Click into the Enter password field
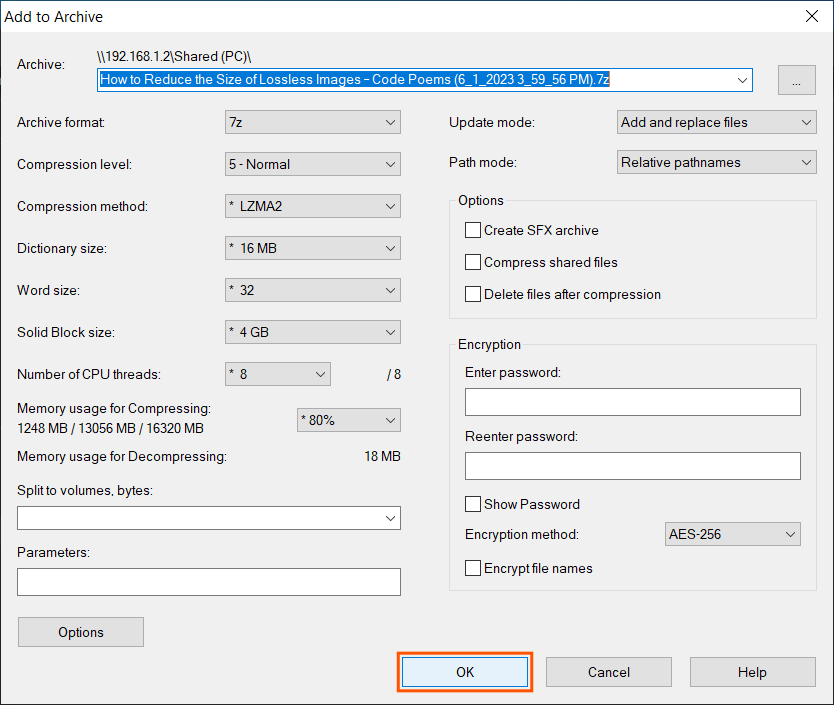This screenshot has height=705, width=834. (632, 402)
